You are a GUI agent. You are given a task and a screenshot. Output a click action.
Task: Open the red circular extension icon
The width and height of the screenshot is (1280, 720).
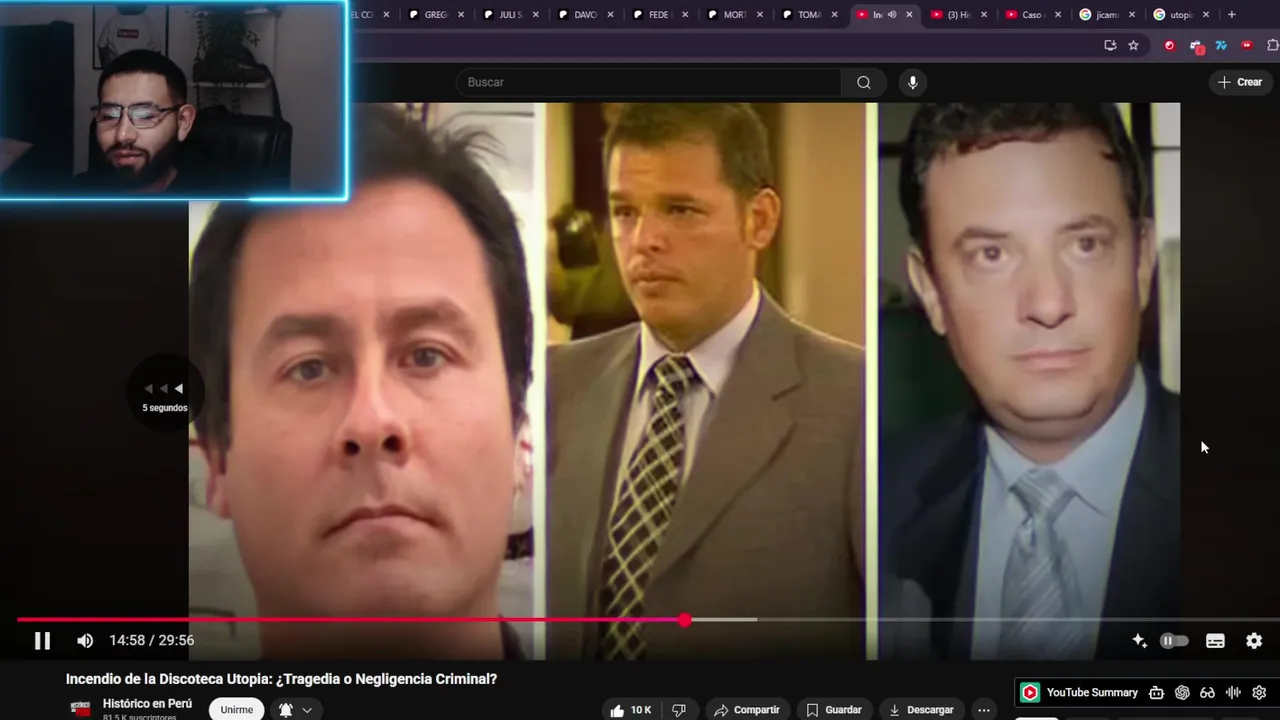click(x=1169, y=45)
